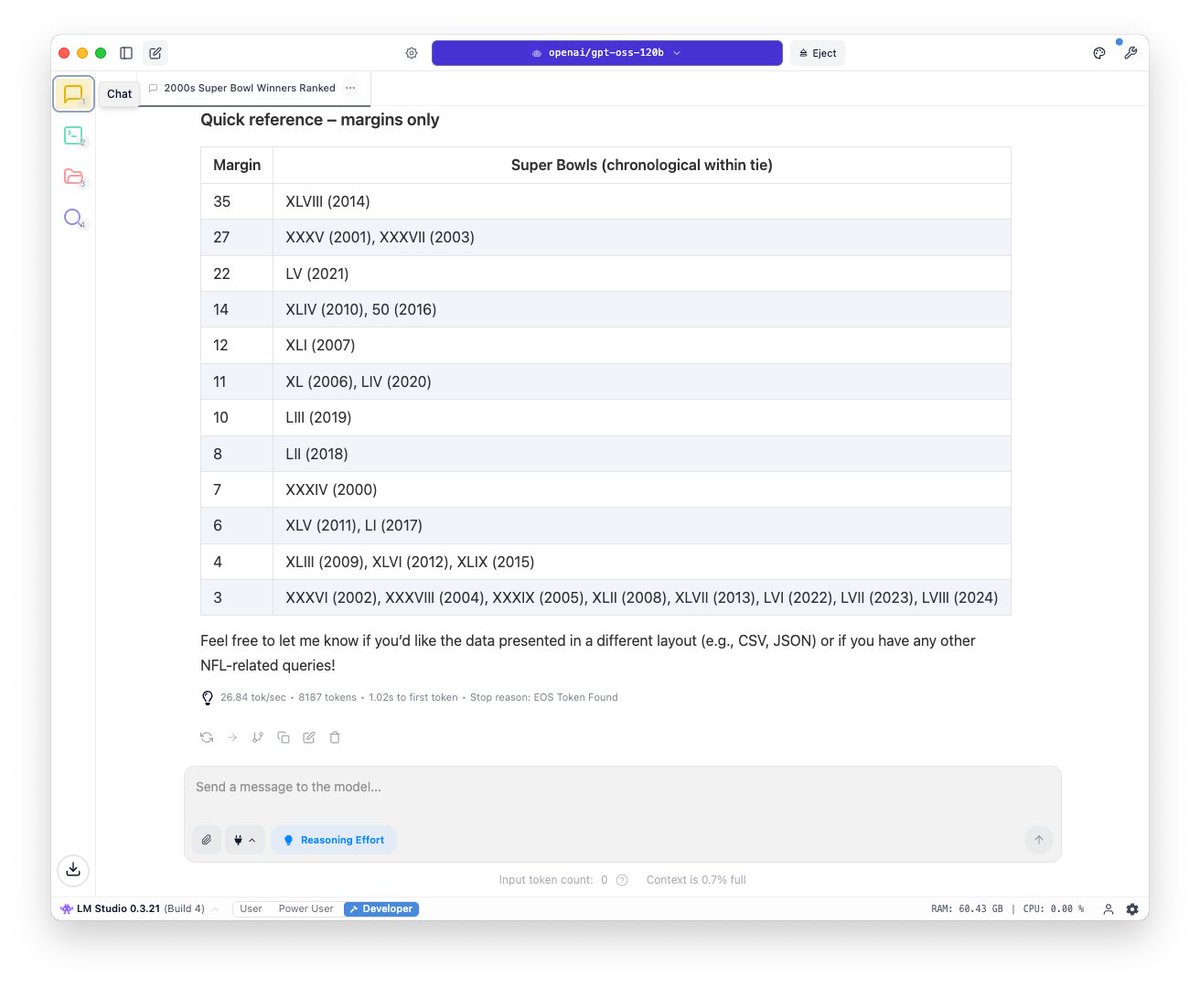The image size is (1200, 988).
Task: Regenerate the model's response
Action: click(x=206, y=737)
